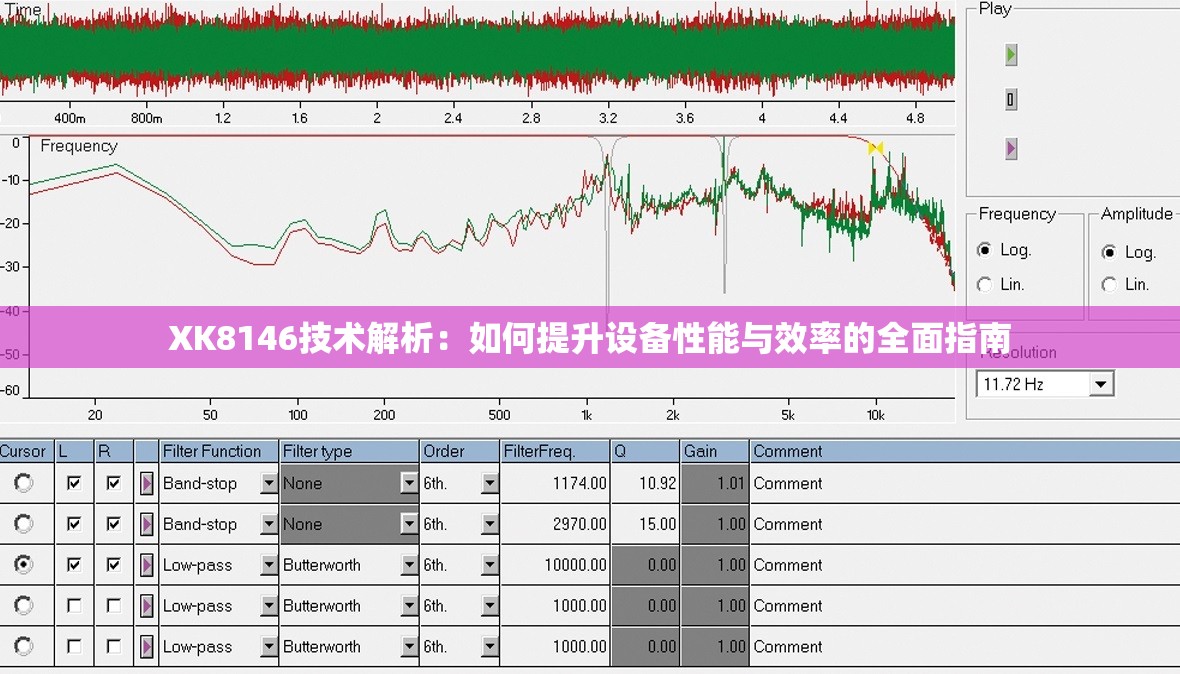Select Cursor radio for last filter row

(23, 645)
